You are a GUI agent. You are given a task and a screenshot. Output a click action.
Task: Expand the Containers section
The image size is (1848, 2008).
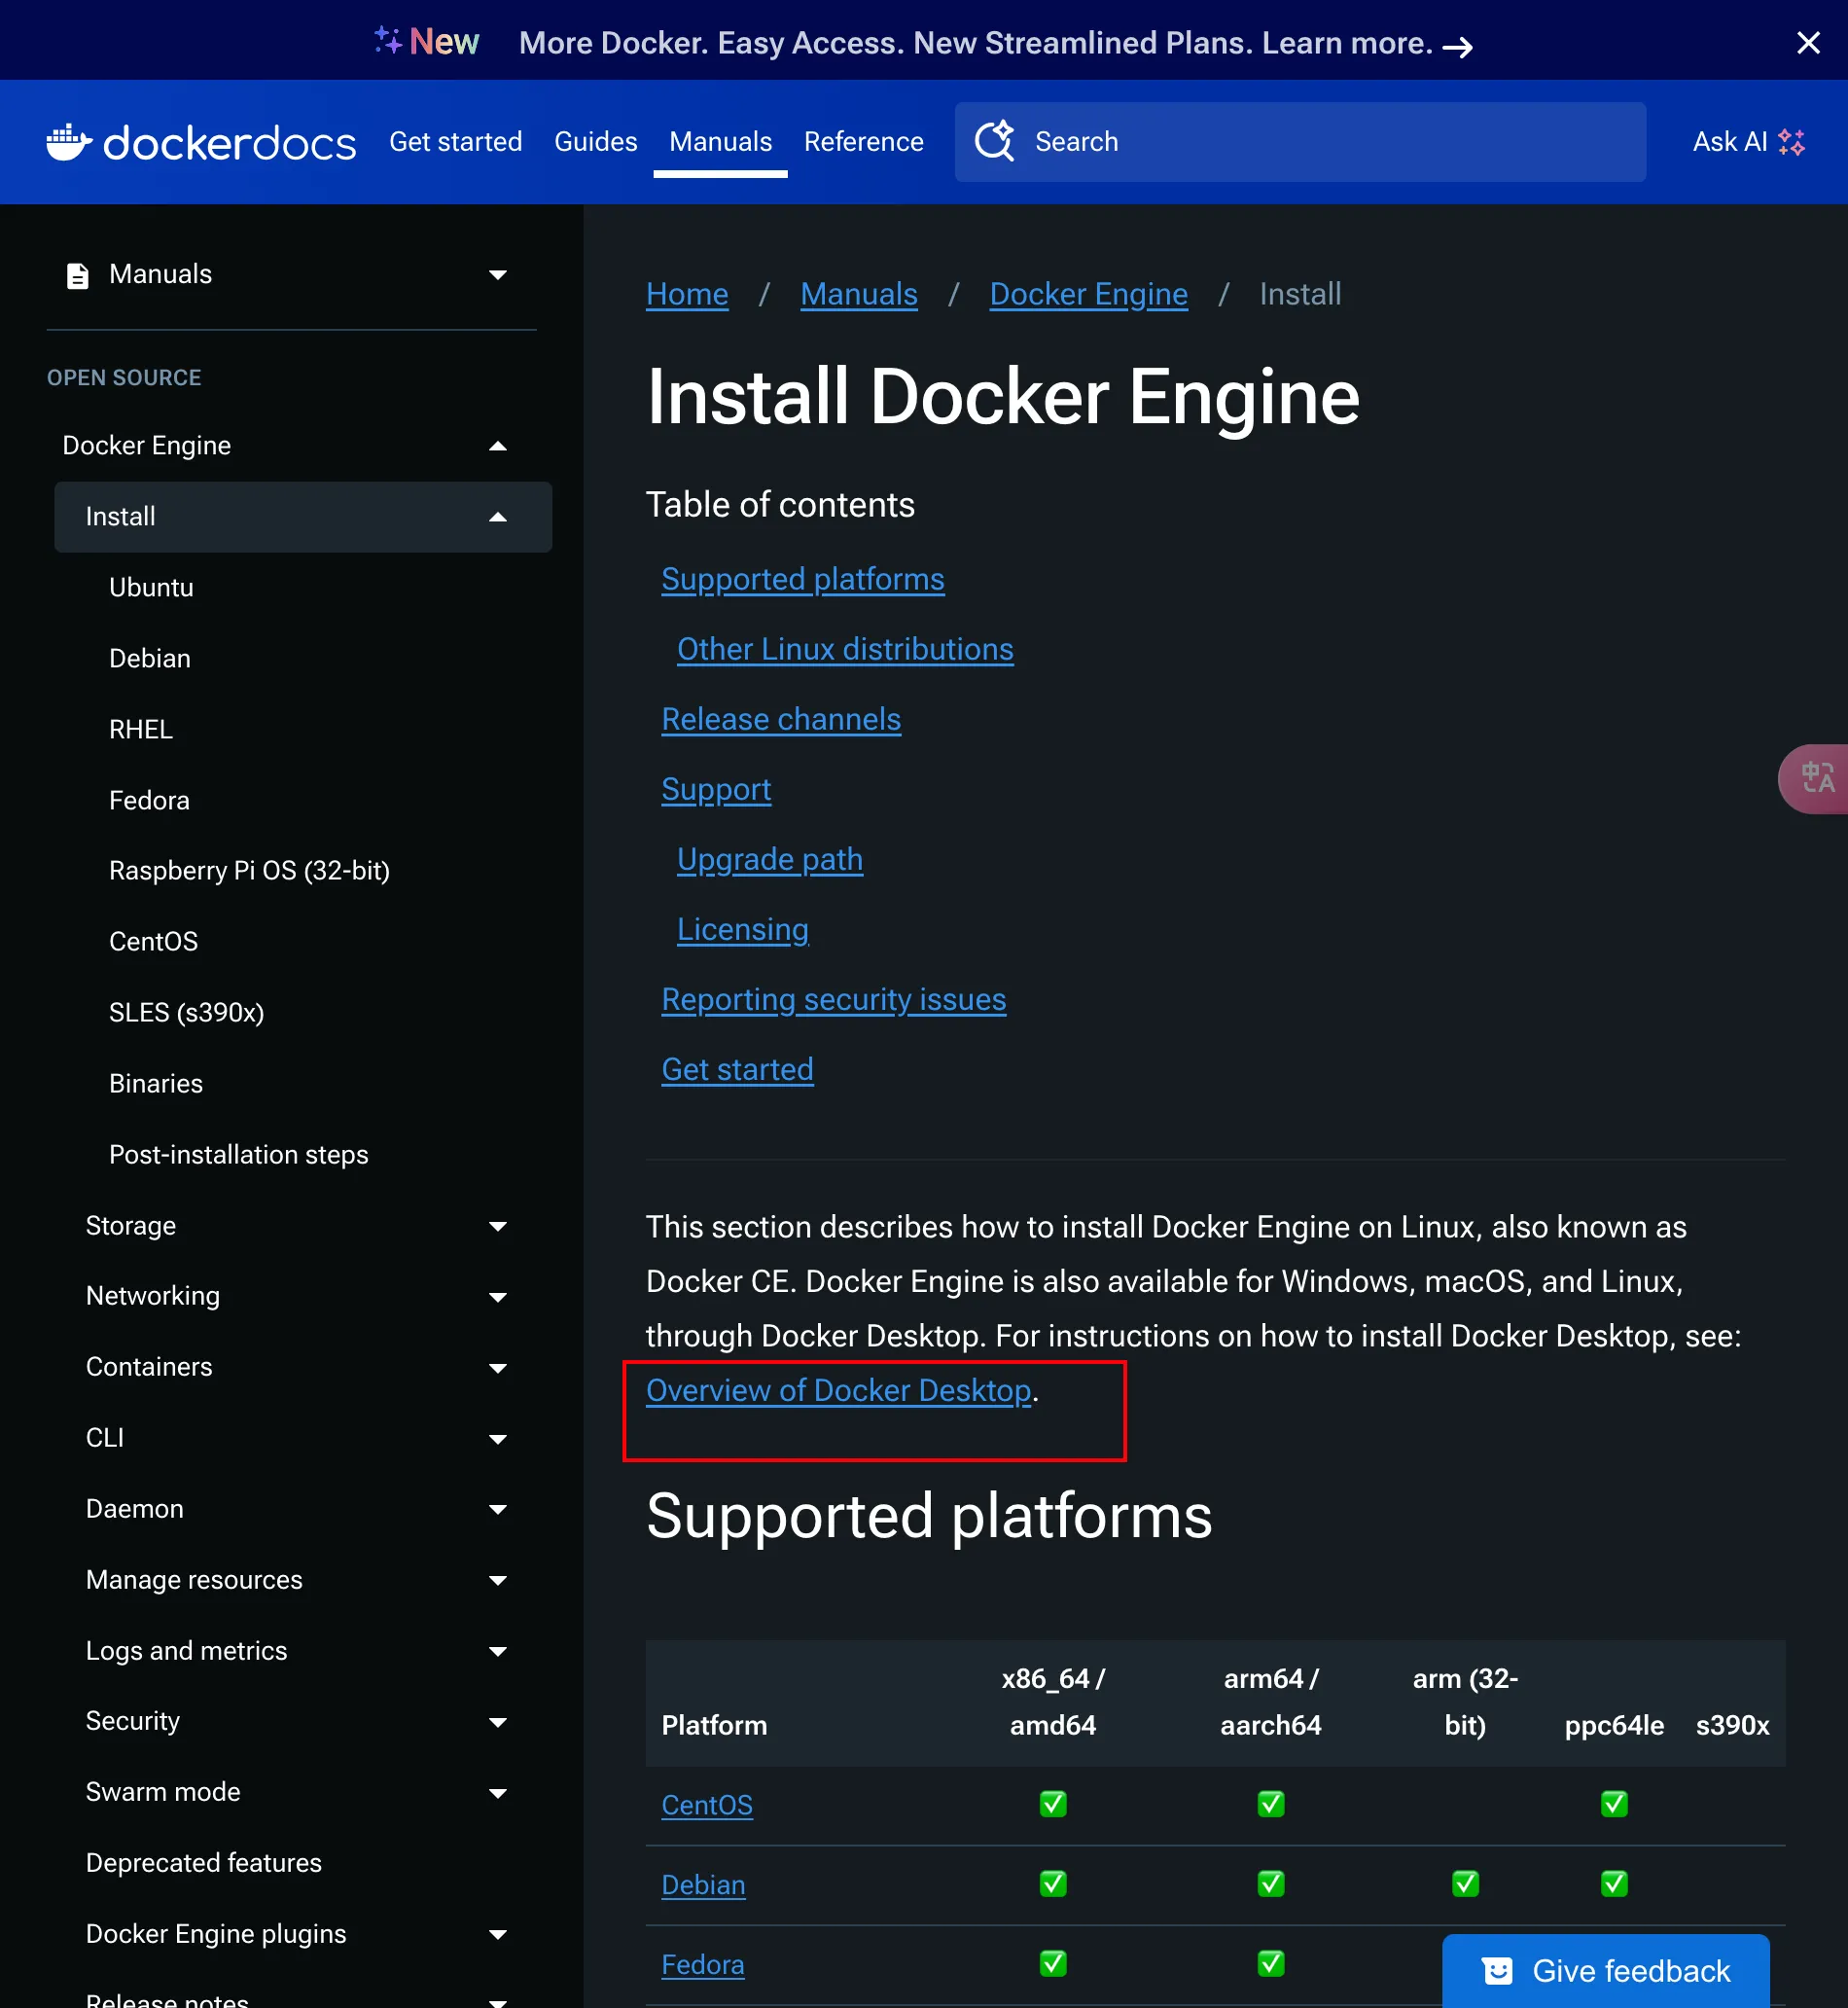tap(497, 1368)
